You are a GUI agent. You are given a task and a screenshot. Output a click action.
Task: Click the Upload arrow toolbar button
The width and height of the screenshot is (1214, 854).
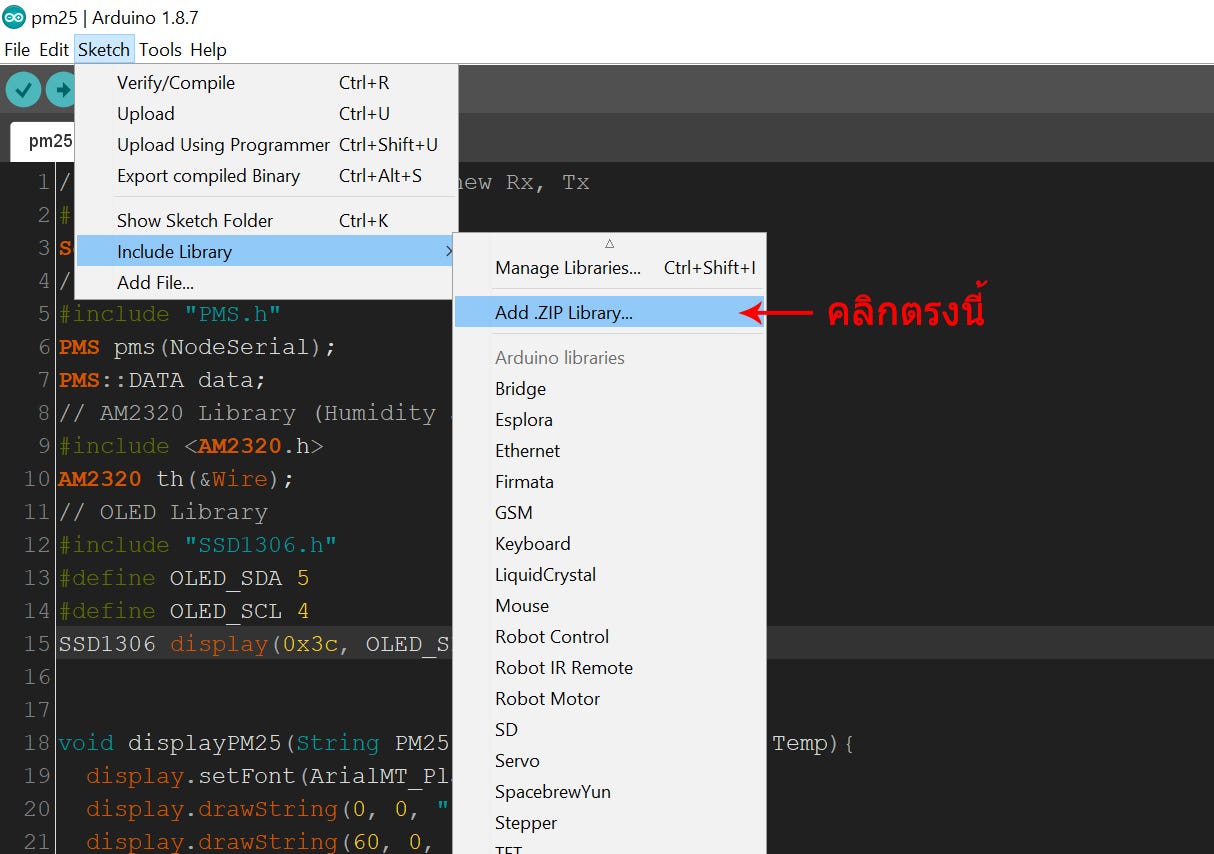pos(62,90)
